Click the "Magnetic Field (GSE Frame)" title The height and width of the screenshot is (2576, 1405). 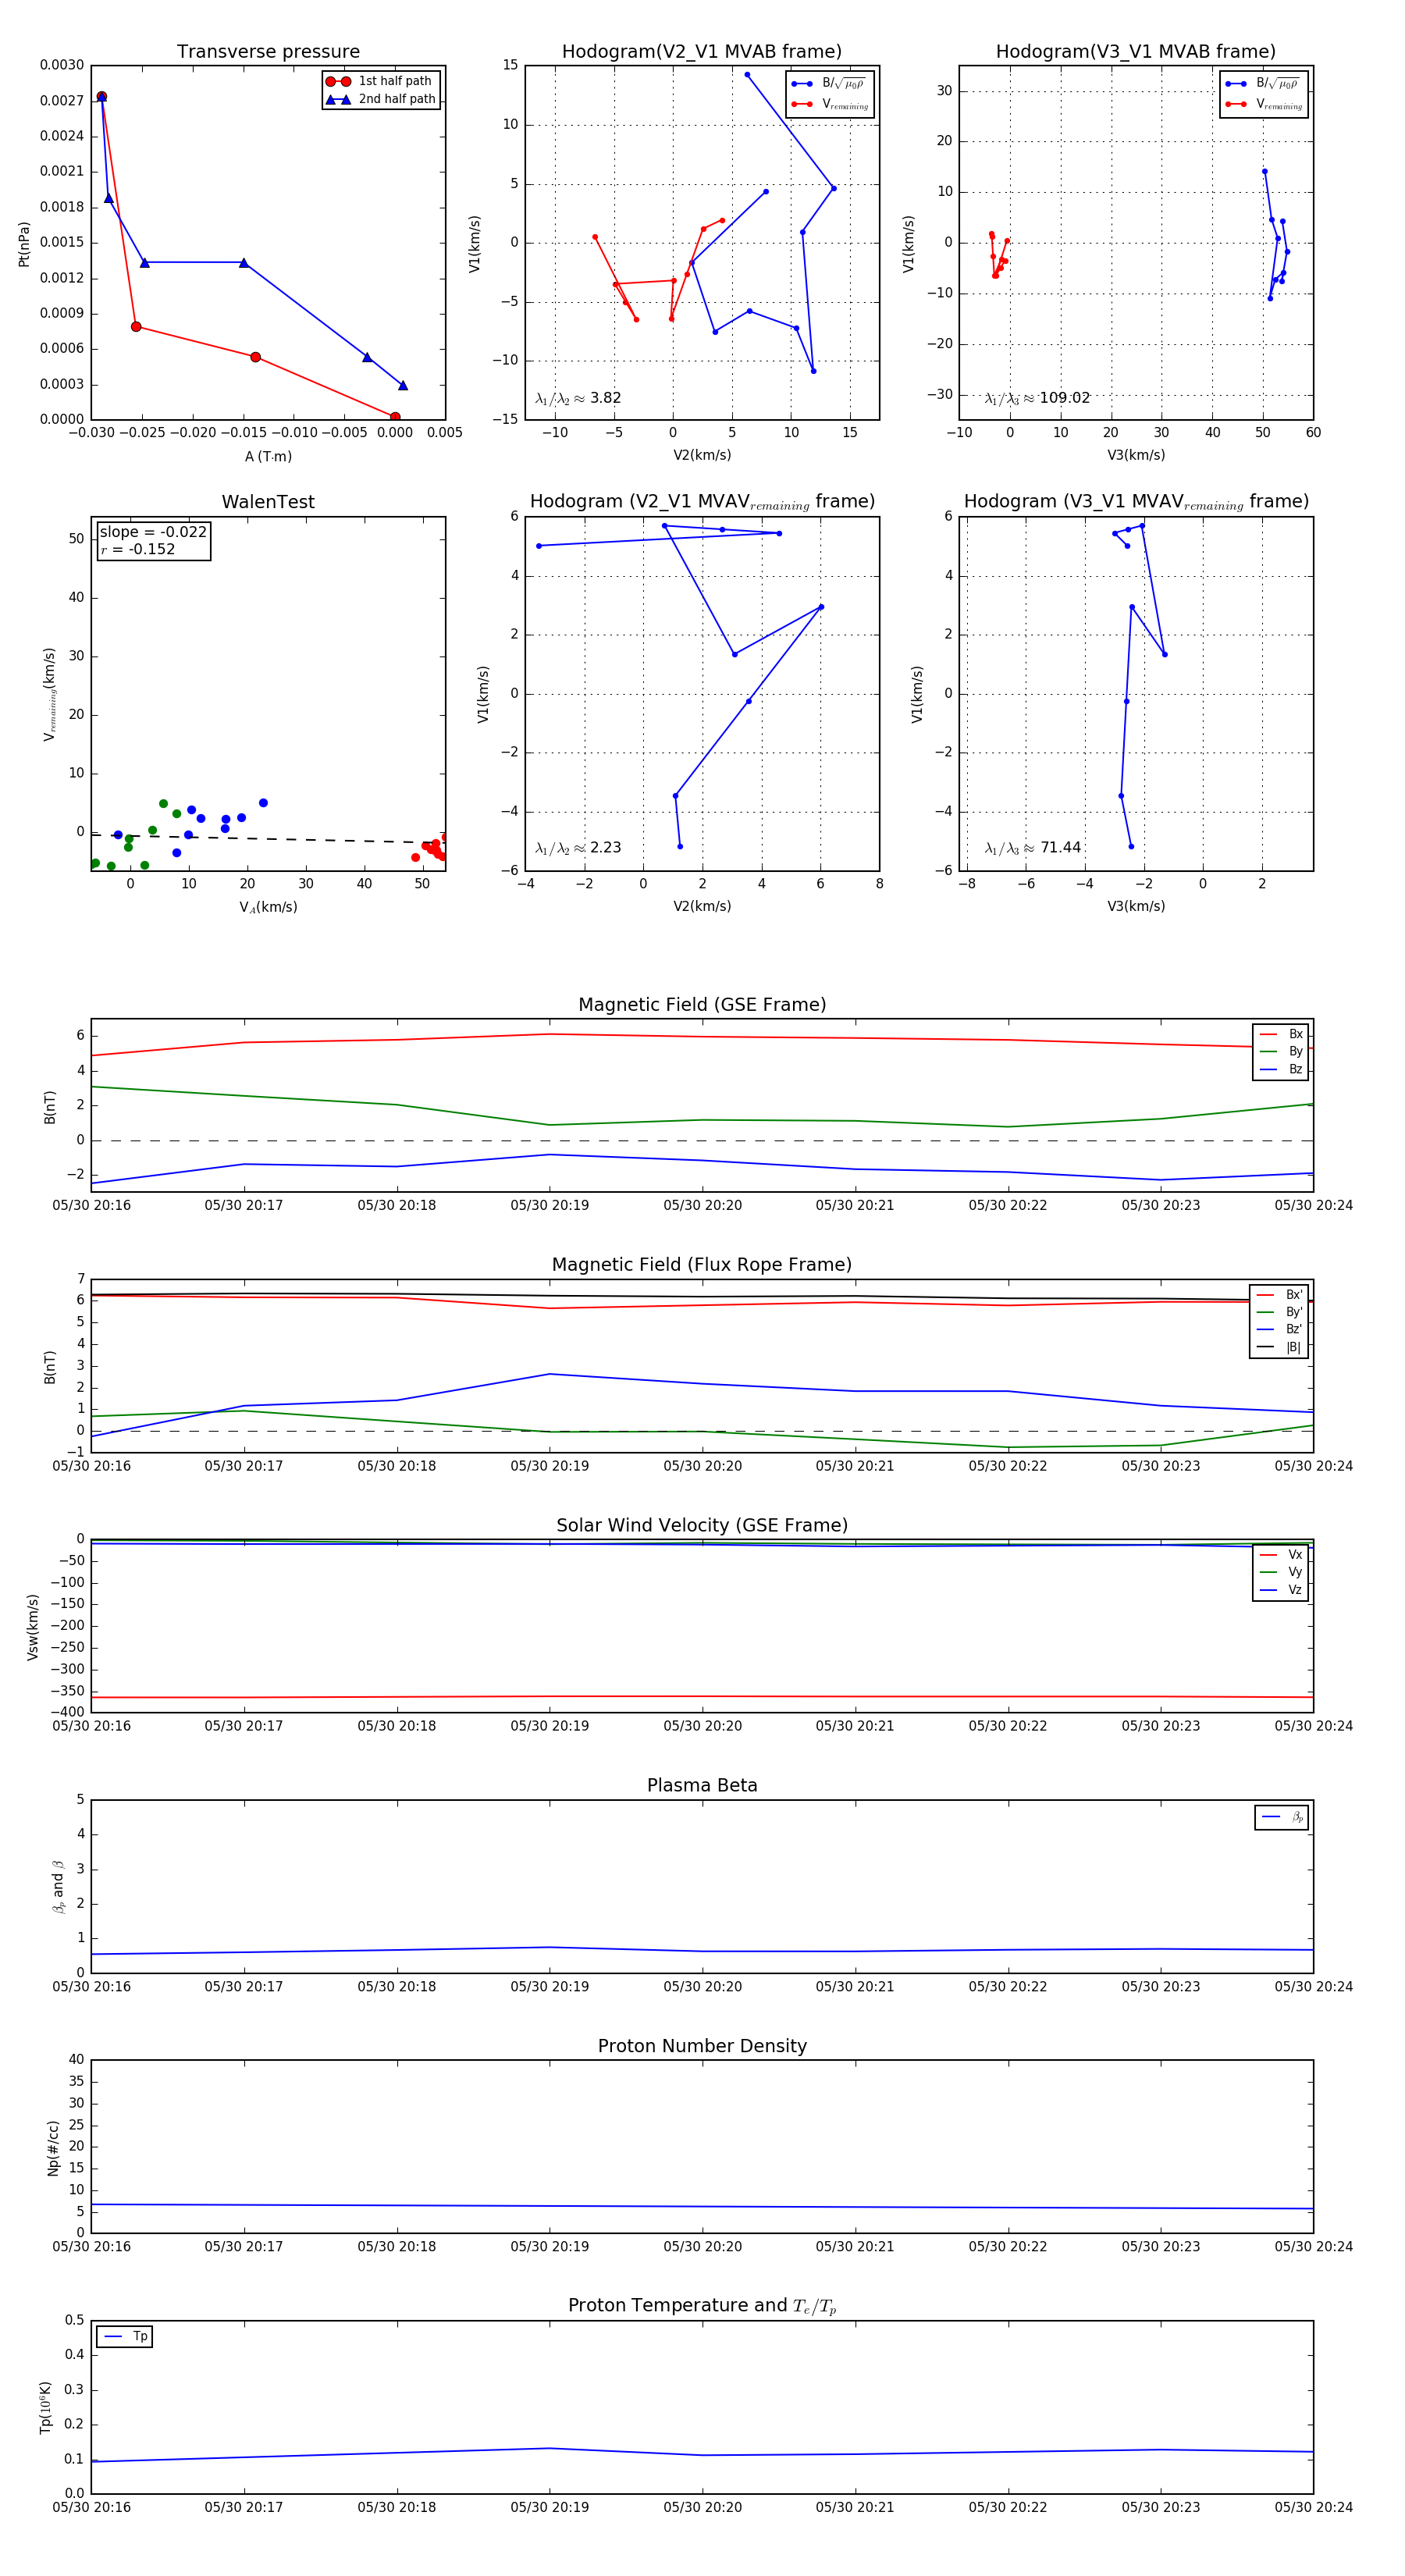[702, 1005]
